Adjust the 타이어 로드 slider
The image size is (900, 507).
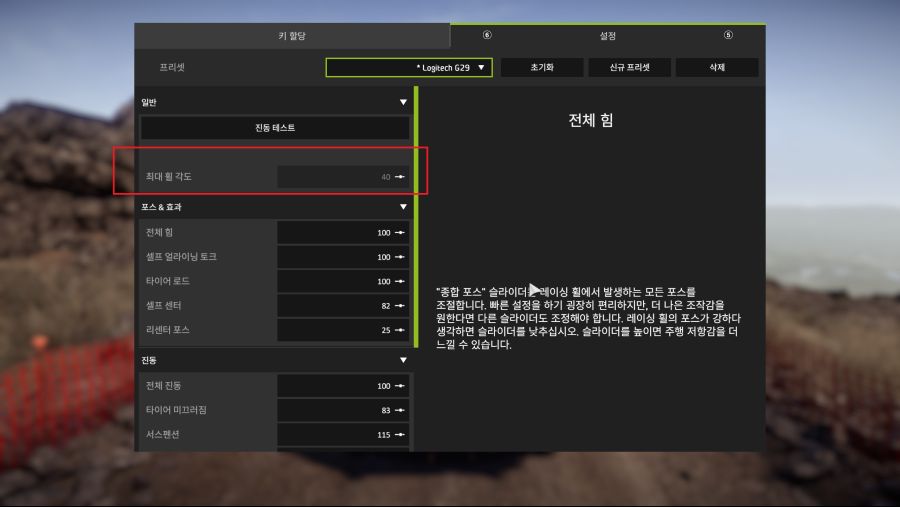coord(343,281)
